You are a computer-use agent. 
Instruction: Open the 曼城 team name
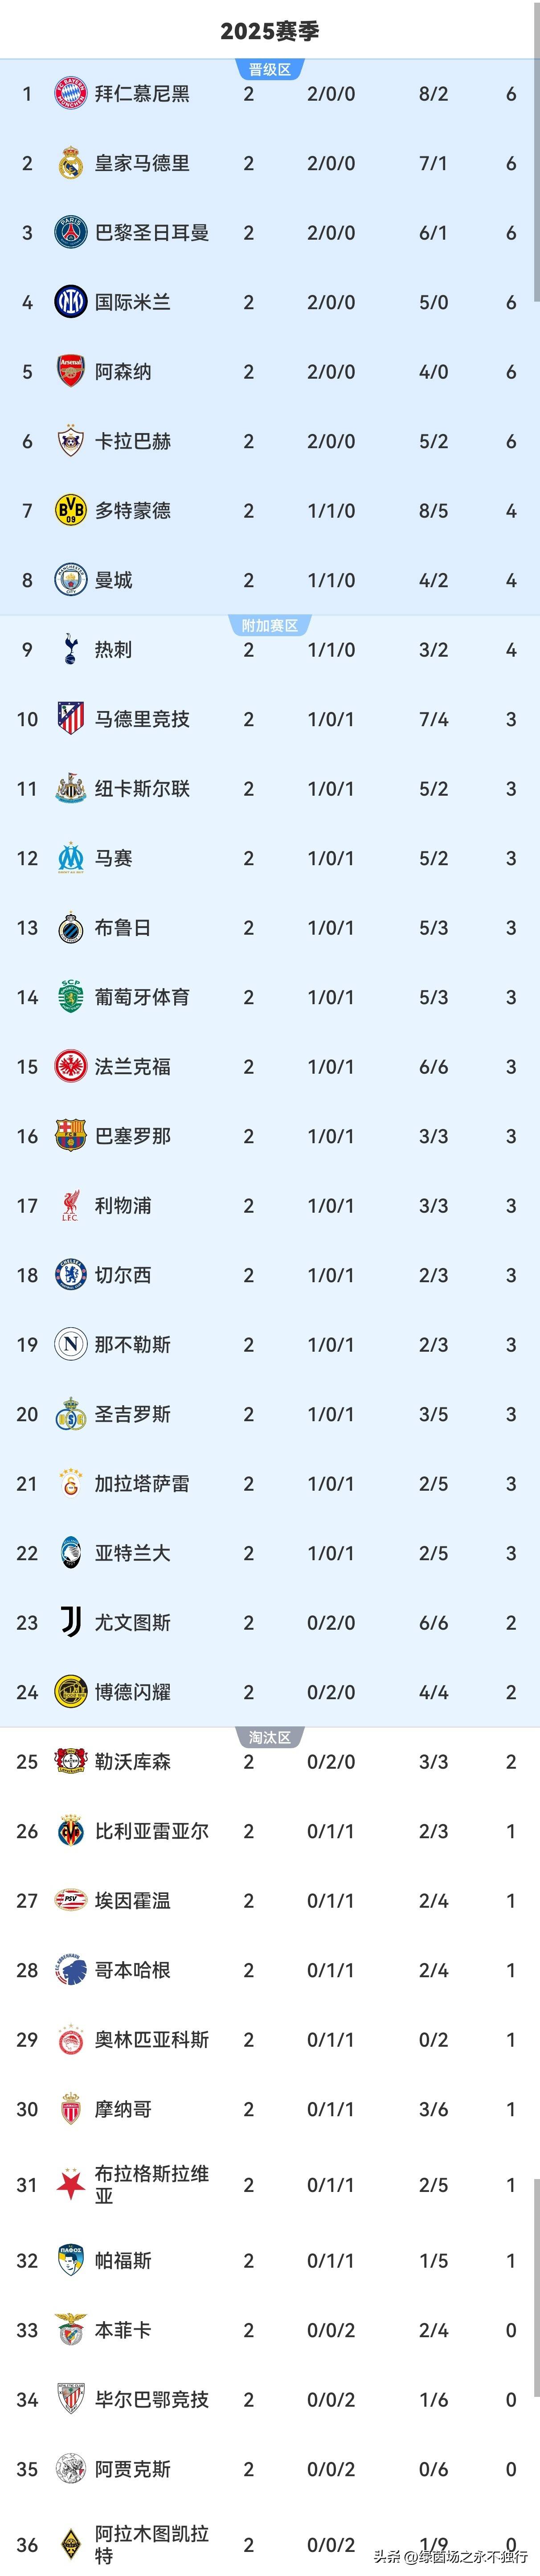[113, 581]
